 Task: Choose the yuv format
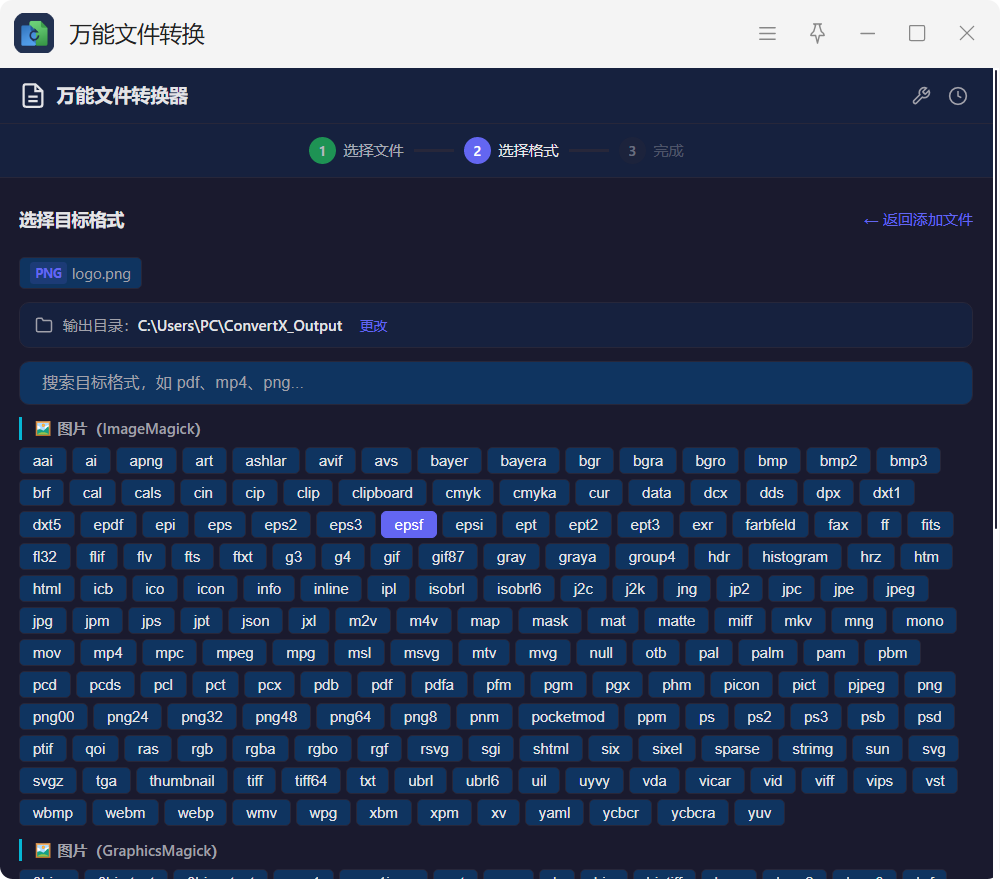[x=759, y=813]
